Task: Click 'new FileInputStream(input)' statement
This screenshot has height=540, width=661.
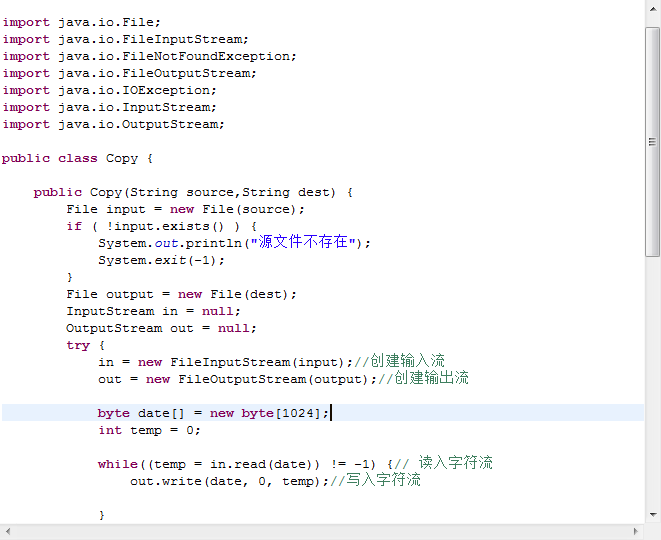Action: point(226,362)
